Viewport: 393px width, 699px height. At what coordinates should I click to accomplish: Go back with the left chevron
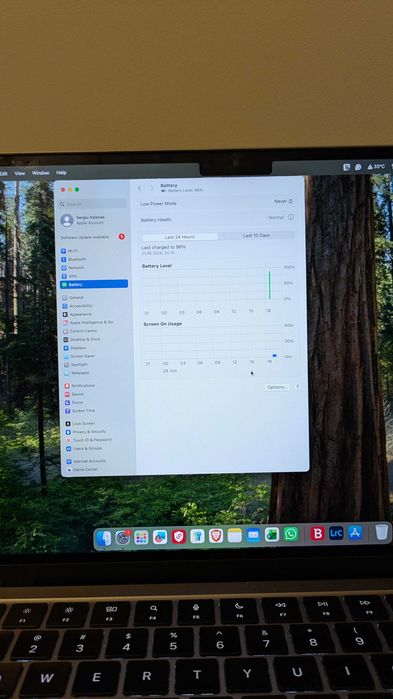click(x=139, y=188)
